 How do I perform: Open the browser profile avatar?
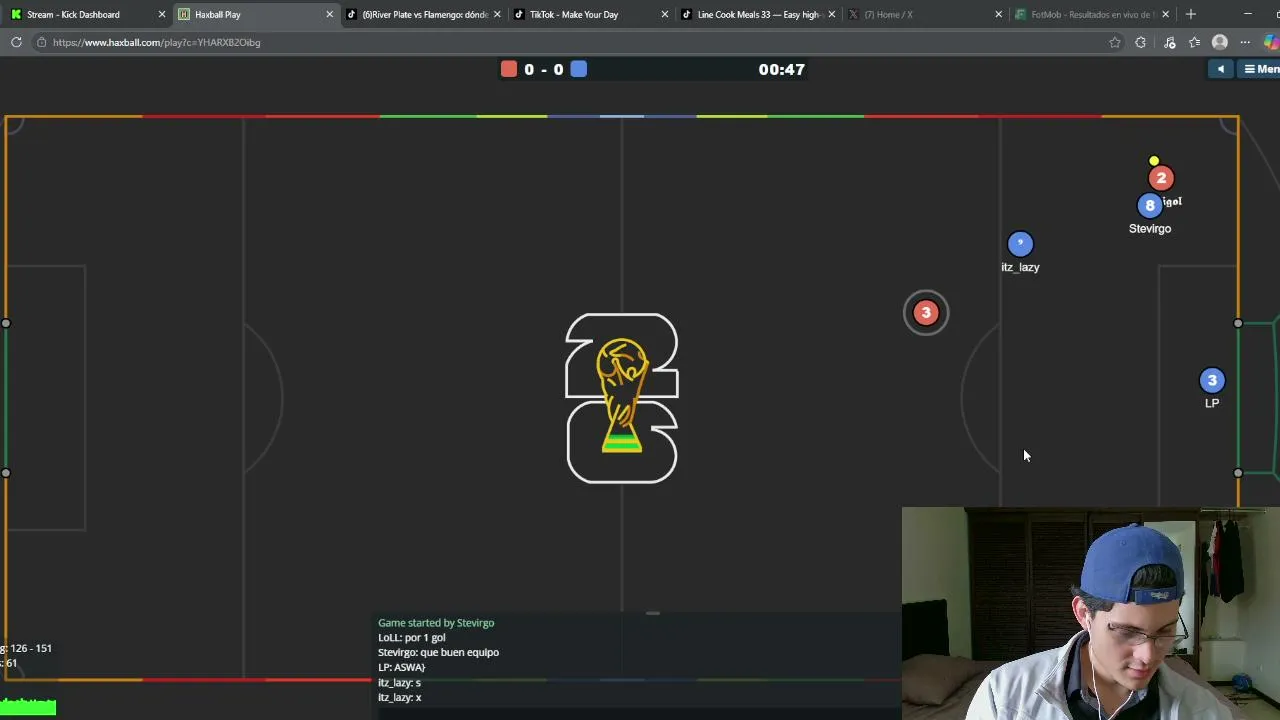[1219, 42]
